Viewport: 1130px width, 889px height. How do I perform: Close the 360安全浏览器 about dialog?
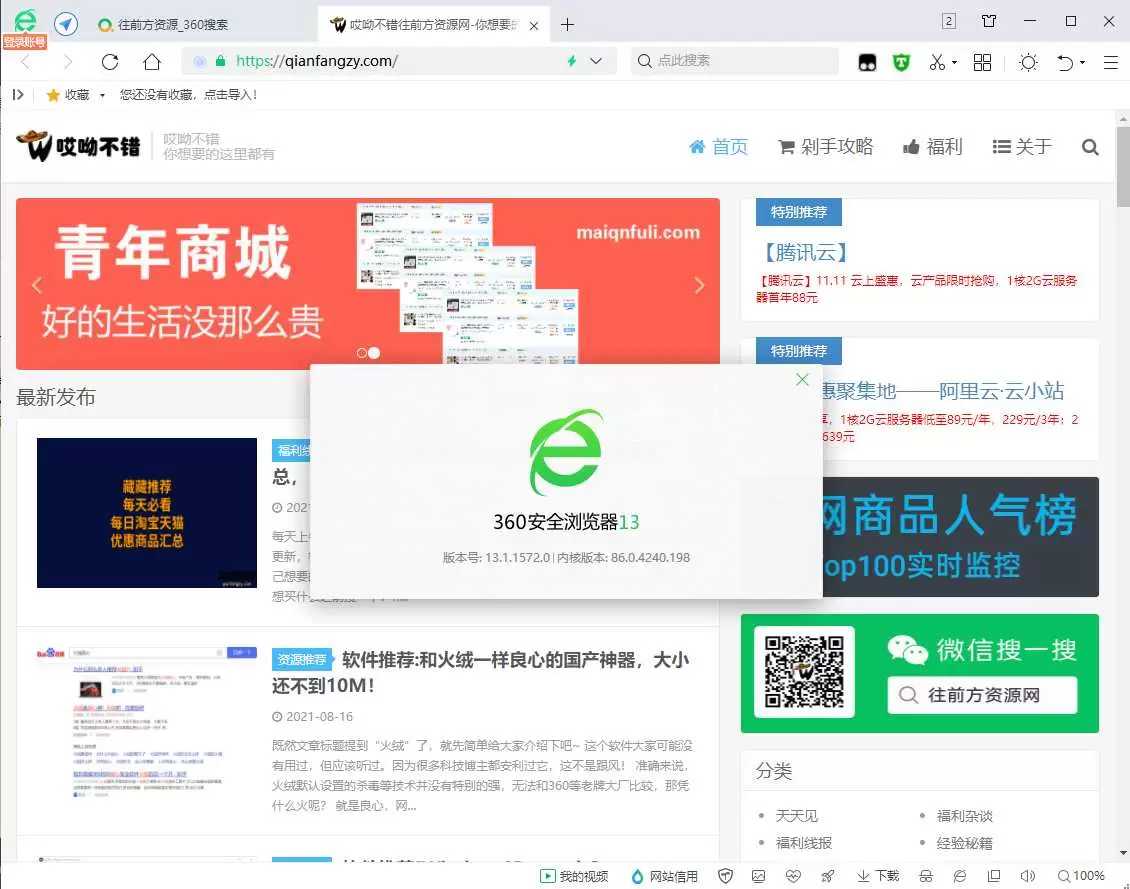(x=802, y=380)
